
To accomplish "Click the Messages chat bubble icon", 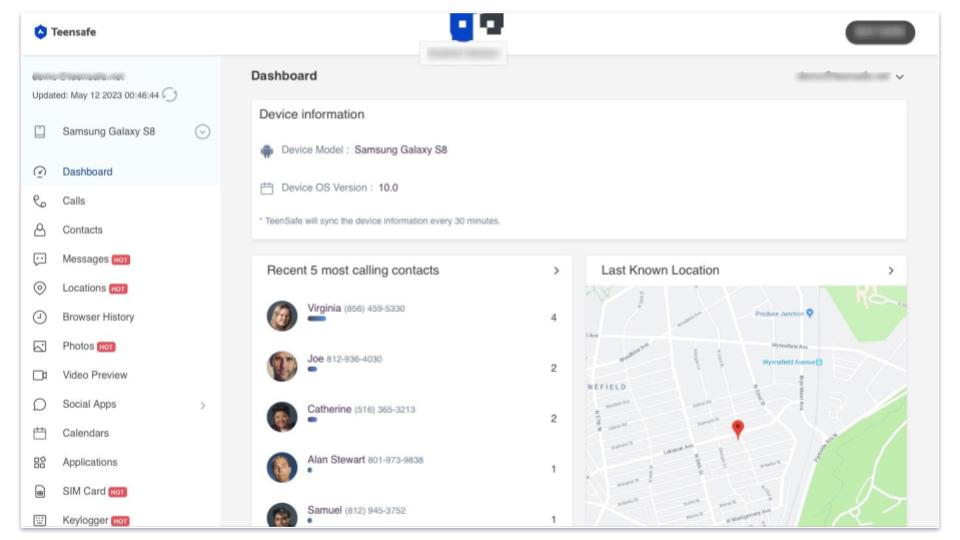I will (x=40, y=259).
